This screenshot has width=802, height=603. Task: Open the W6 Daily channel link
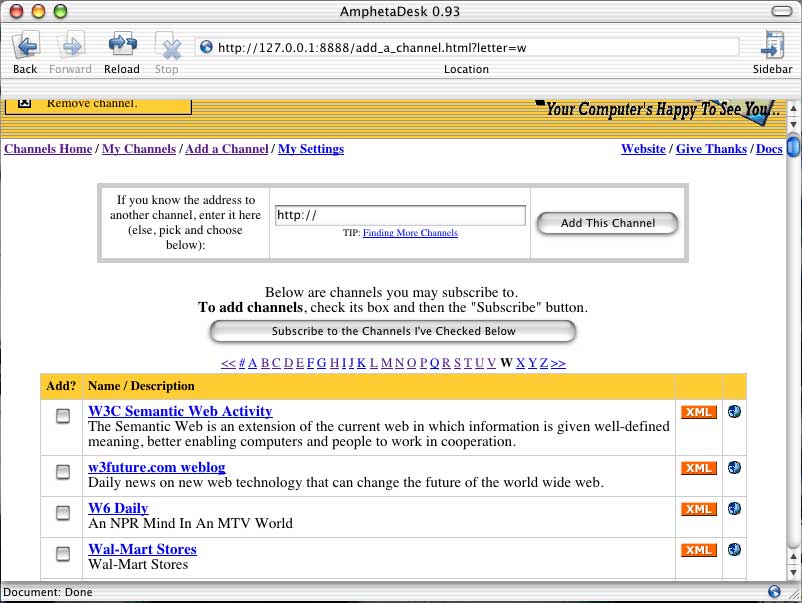[118, 508]
